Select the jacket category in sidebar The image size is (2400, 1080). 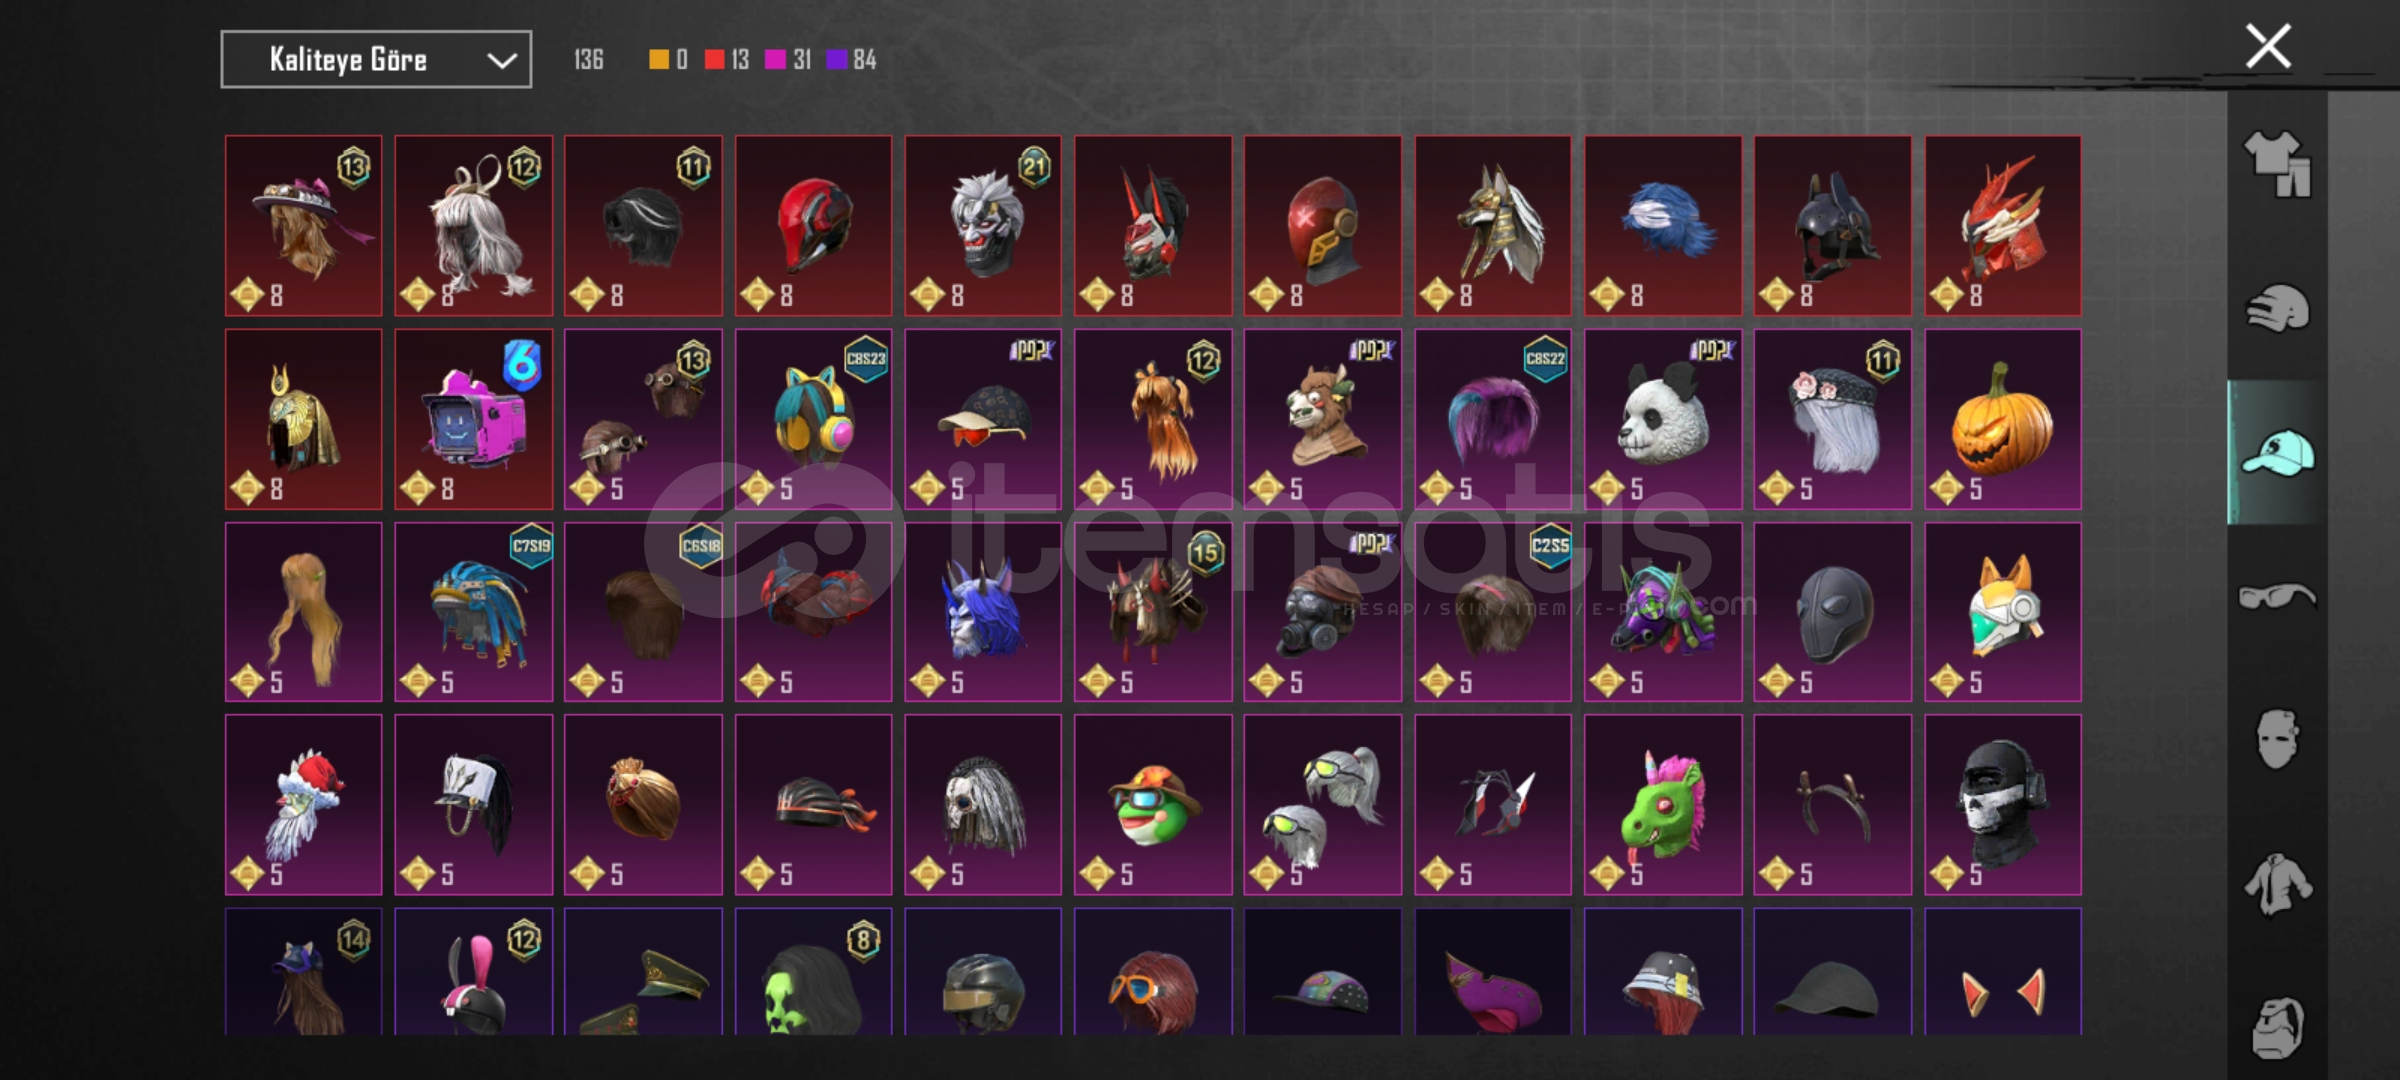pos(2277,884)
